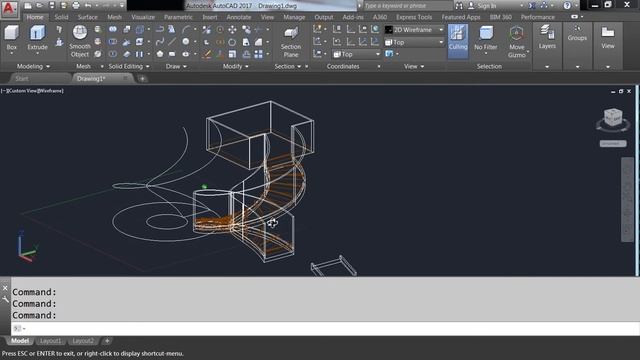Open the 2D Wireframe visual style dropdown
Screen dimensions: 640x360
tap(414, 30)
